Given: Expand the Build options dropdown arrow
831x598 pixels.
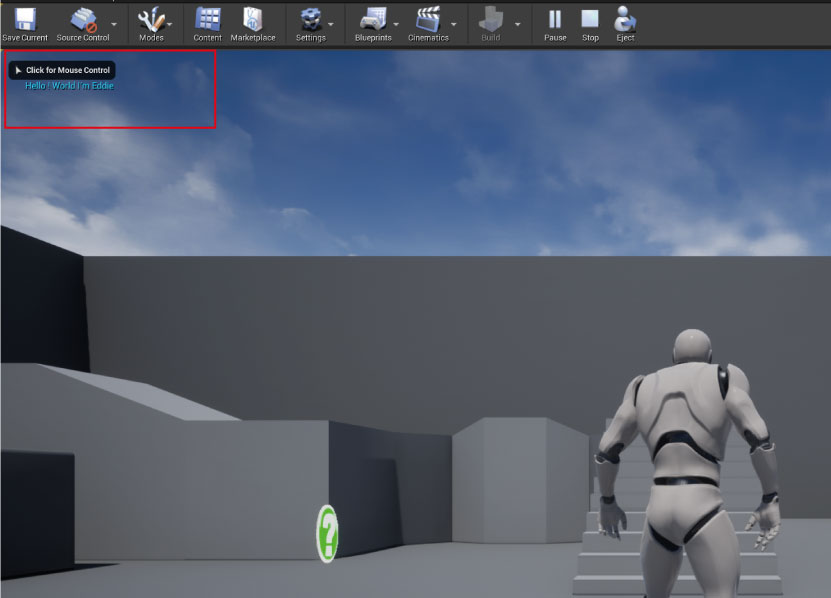Looking at the screenshot, I should click(517, 23).
